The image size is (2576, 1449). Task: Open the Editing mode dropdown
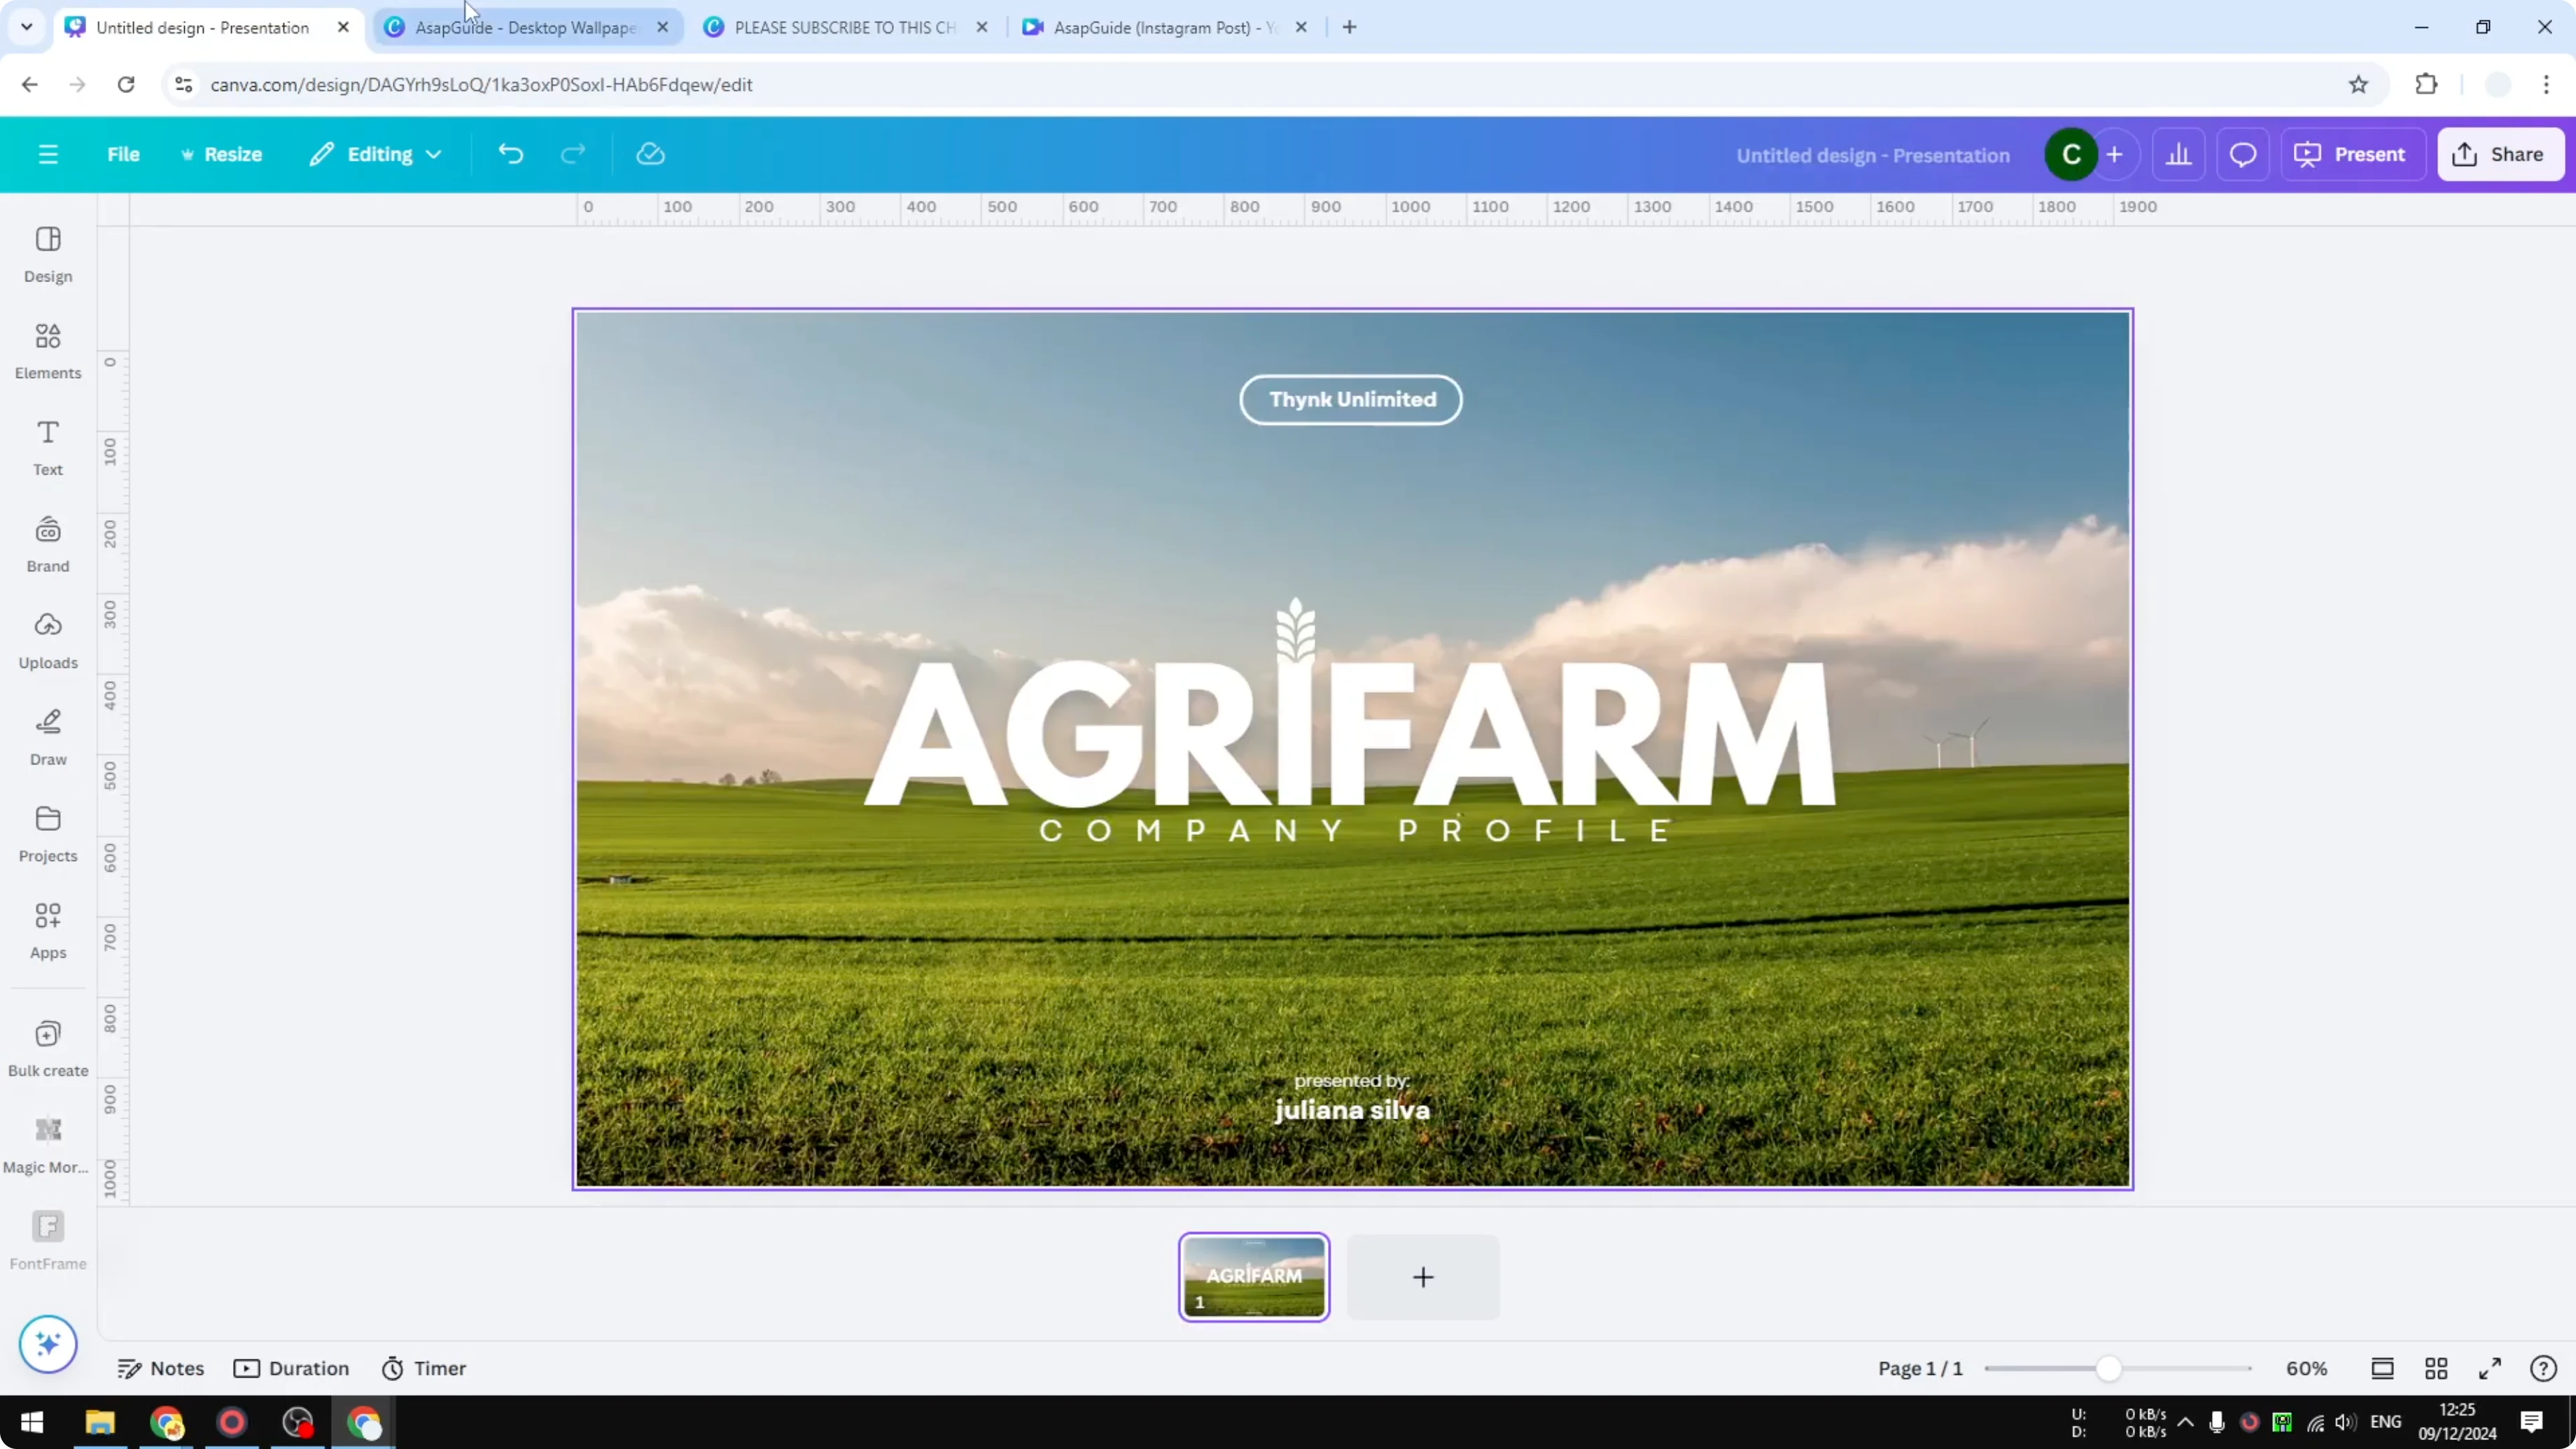click(377, 154)
